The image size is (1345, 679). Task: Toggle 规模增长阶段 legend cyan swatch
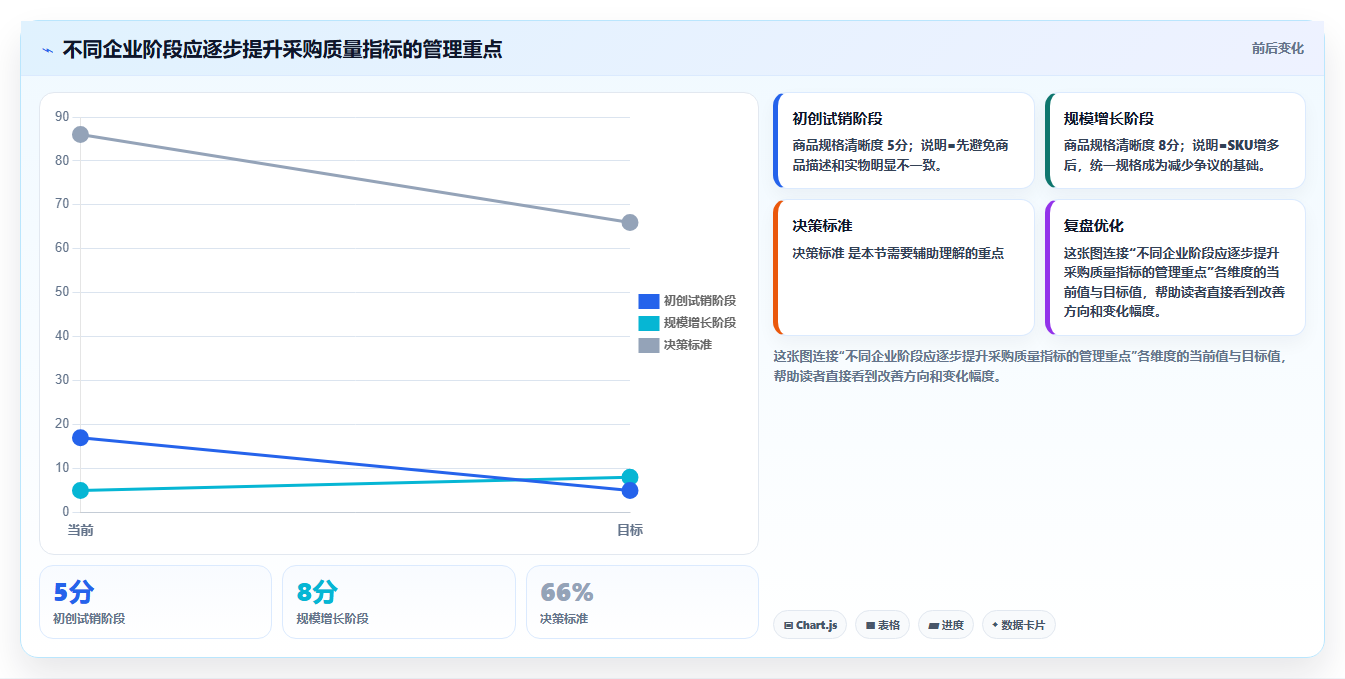(649, 323)
